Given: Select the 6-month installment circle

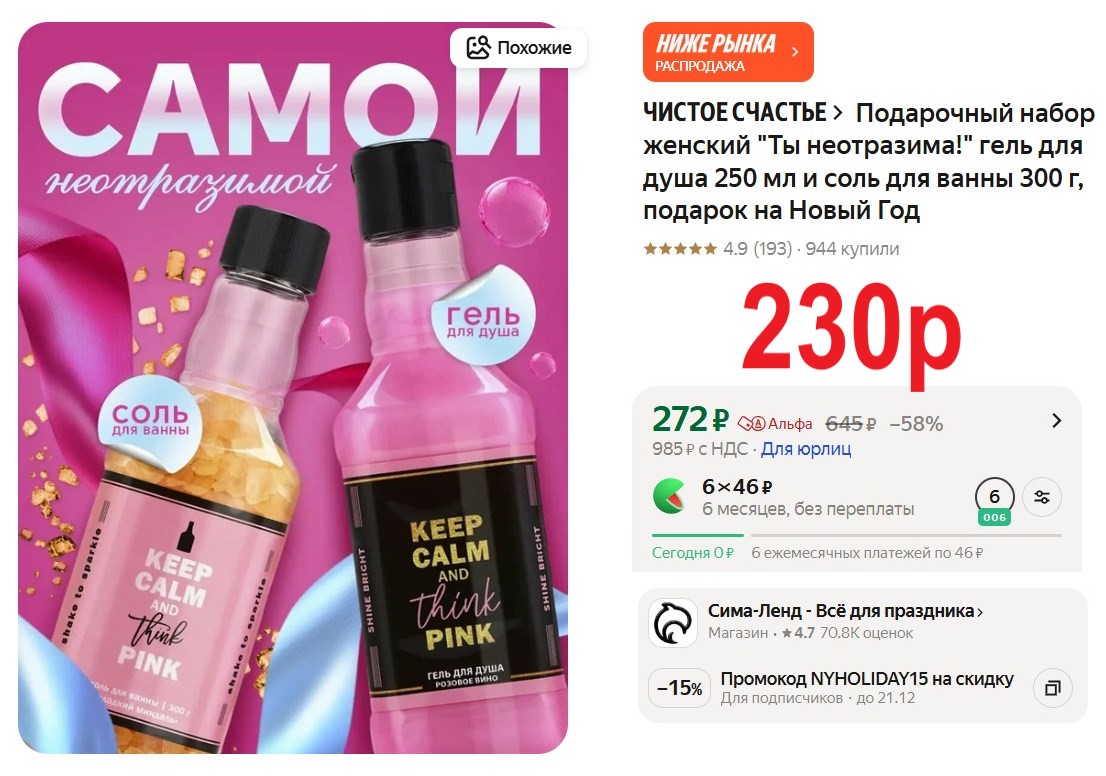Looking at the screenshot, I should coord(995,500).
